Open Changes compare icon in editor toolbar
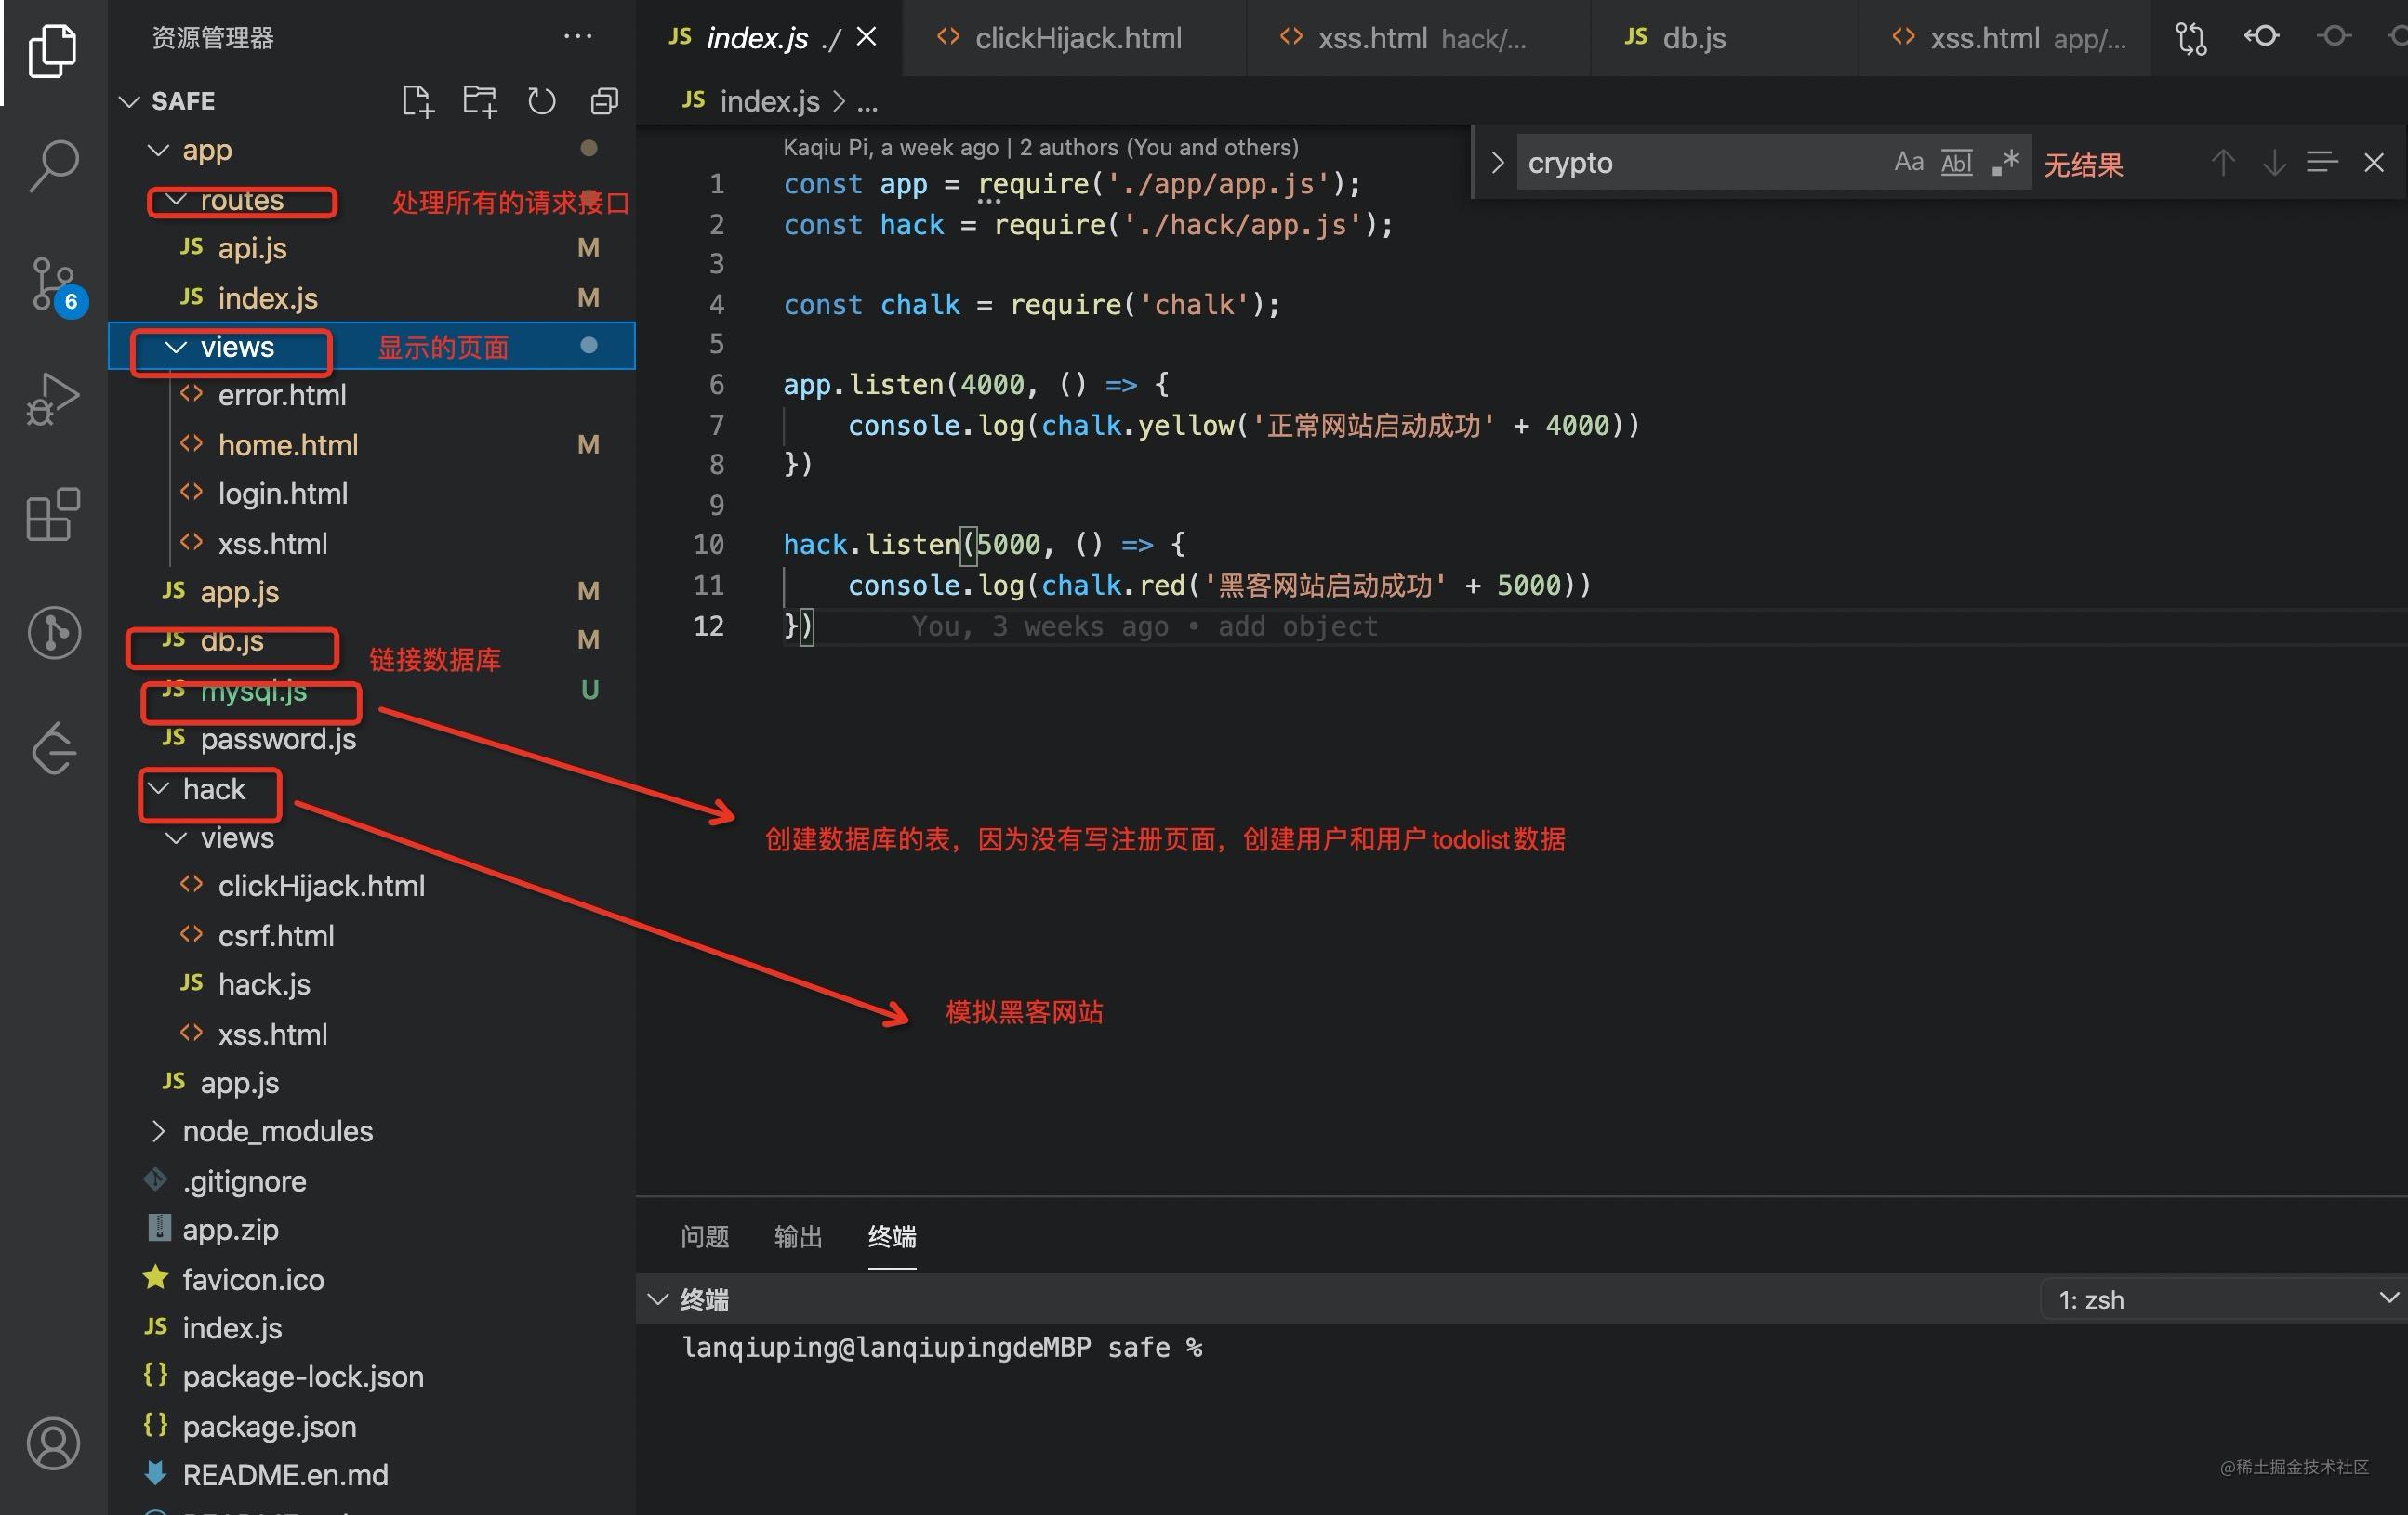2408x1515 pixels. 2191,38
